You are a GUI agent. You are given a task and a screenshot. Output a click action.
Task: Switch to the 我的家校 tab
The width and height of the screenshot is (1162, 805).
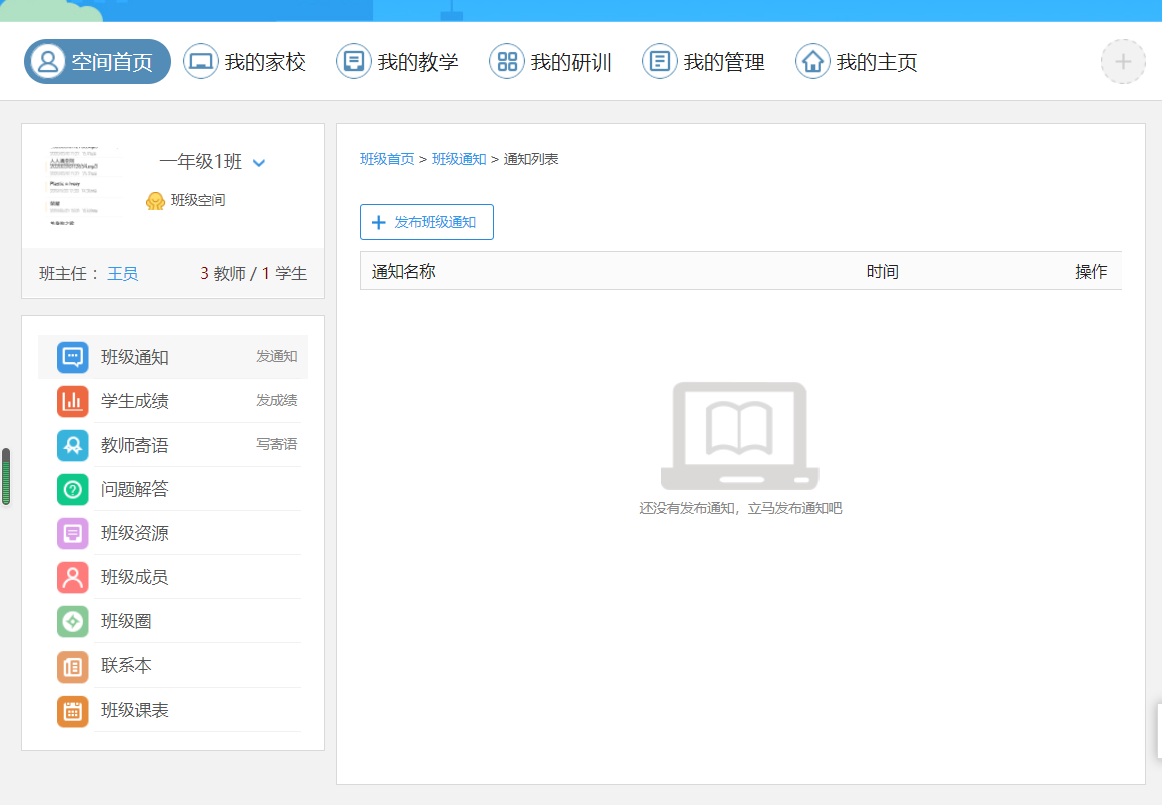pyautogui.click(x=245, y=62)
